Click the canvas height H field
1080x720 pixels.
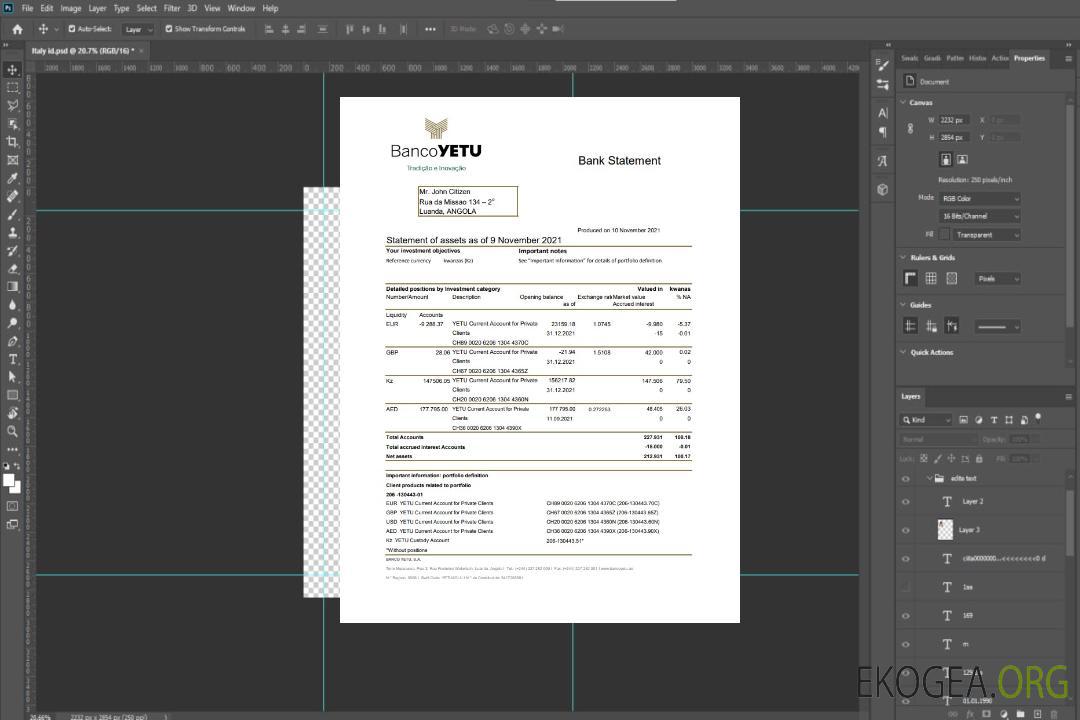(954, 137)
